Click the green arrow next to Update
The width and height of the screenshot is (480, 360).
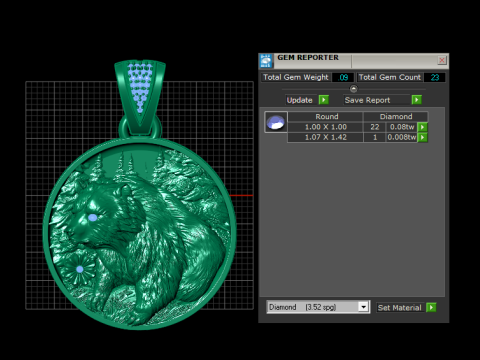click(323, 100)
